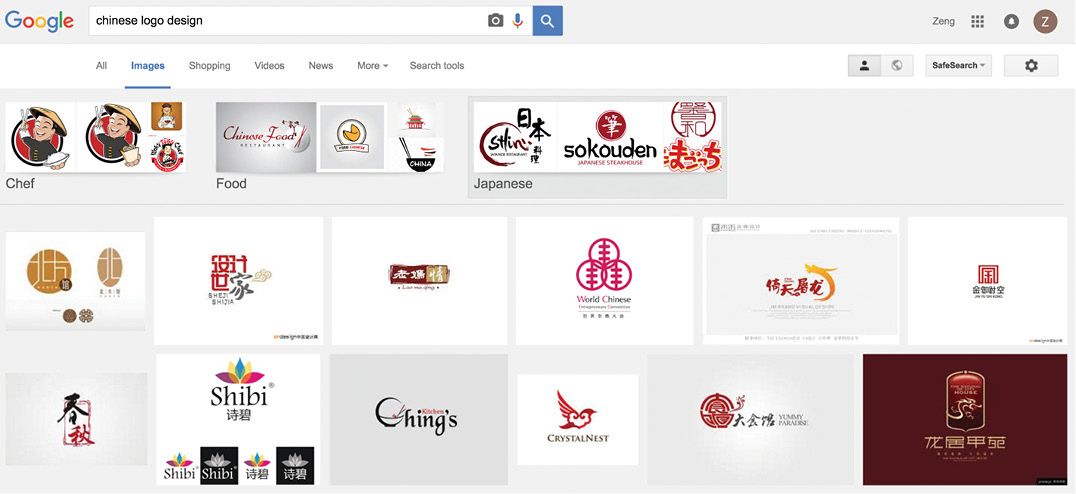Switch to the Shopping tab

(209, 66)
